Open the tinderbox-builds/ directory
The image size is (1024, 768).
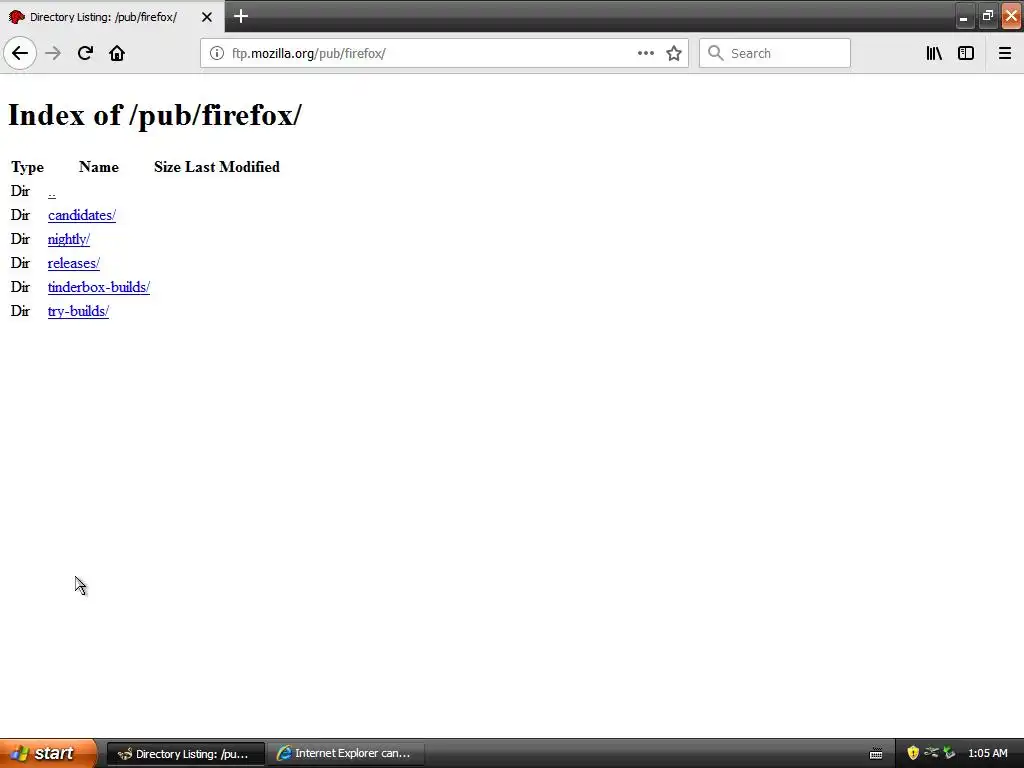click(99, 287)
